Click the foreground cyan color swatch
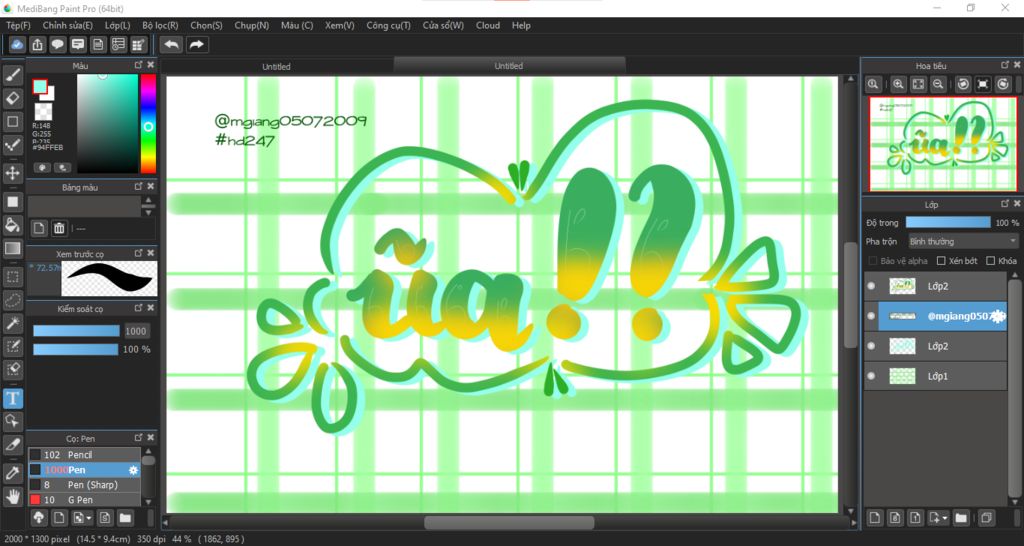 tap(40, 86)
